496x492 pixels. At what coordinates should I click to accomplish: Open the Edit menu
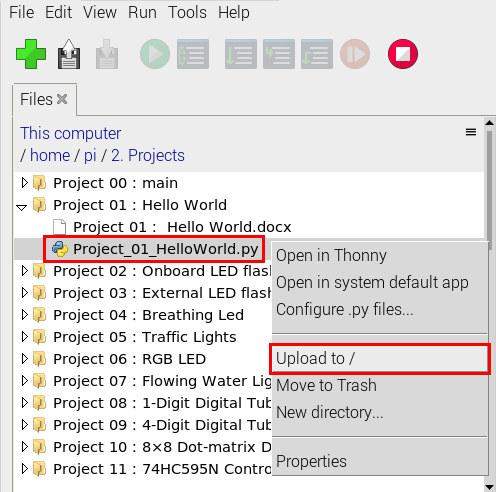[58, 13]
